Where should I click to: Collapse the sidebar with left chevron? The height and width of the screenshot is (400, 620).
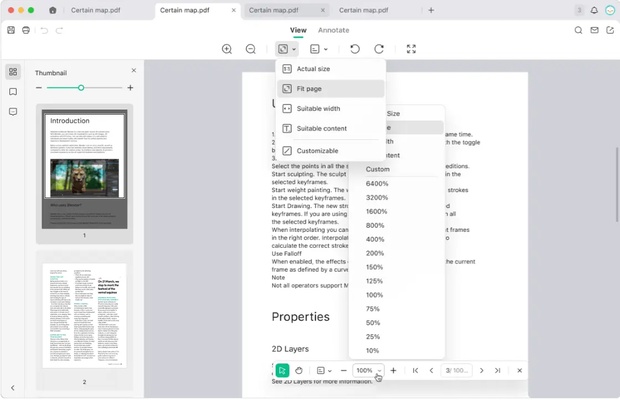pos(13,388)
